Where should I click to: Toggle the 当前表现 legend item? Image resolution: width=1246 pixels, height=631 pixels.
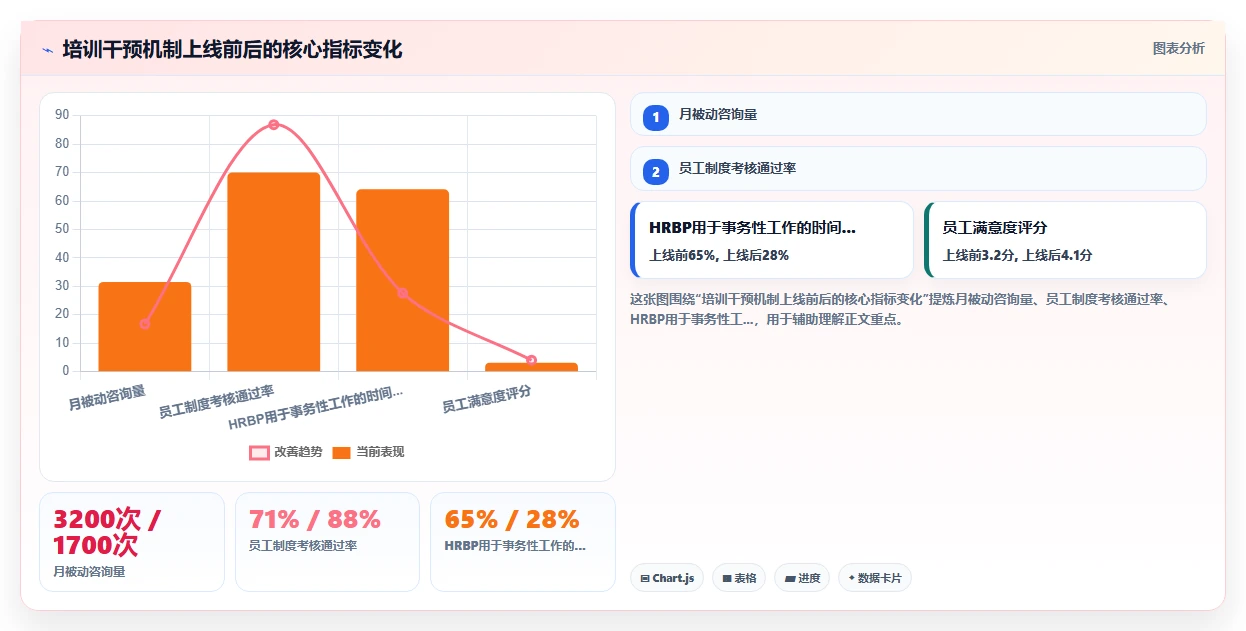[368, 452]
